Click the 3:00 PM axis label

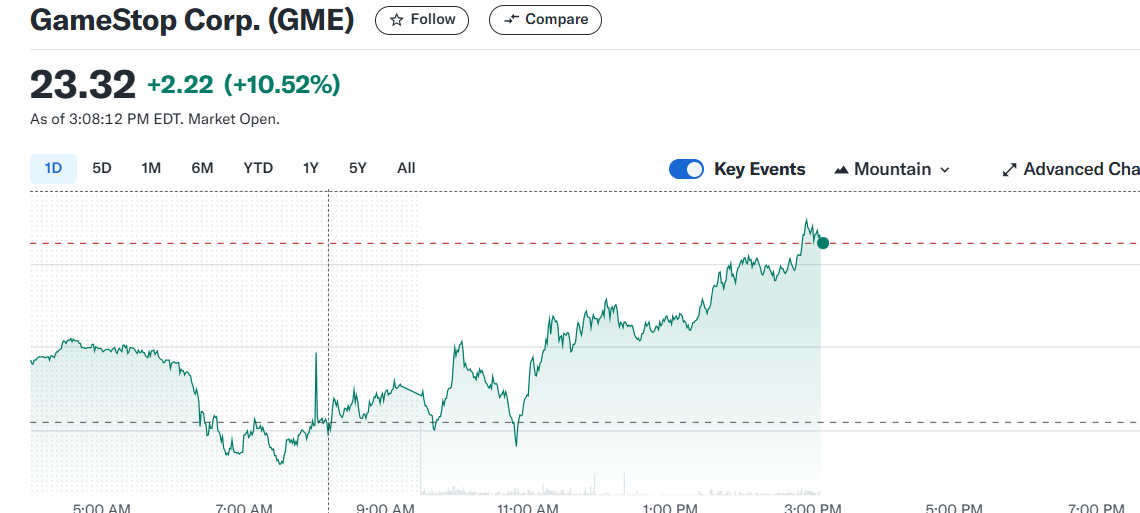point(814,508)
